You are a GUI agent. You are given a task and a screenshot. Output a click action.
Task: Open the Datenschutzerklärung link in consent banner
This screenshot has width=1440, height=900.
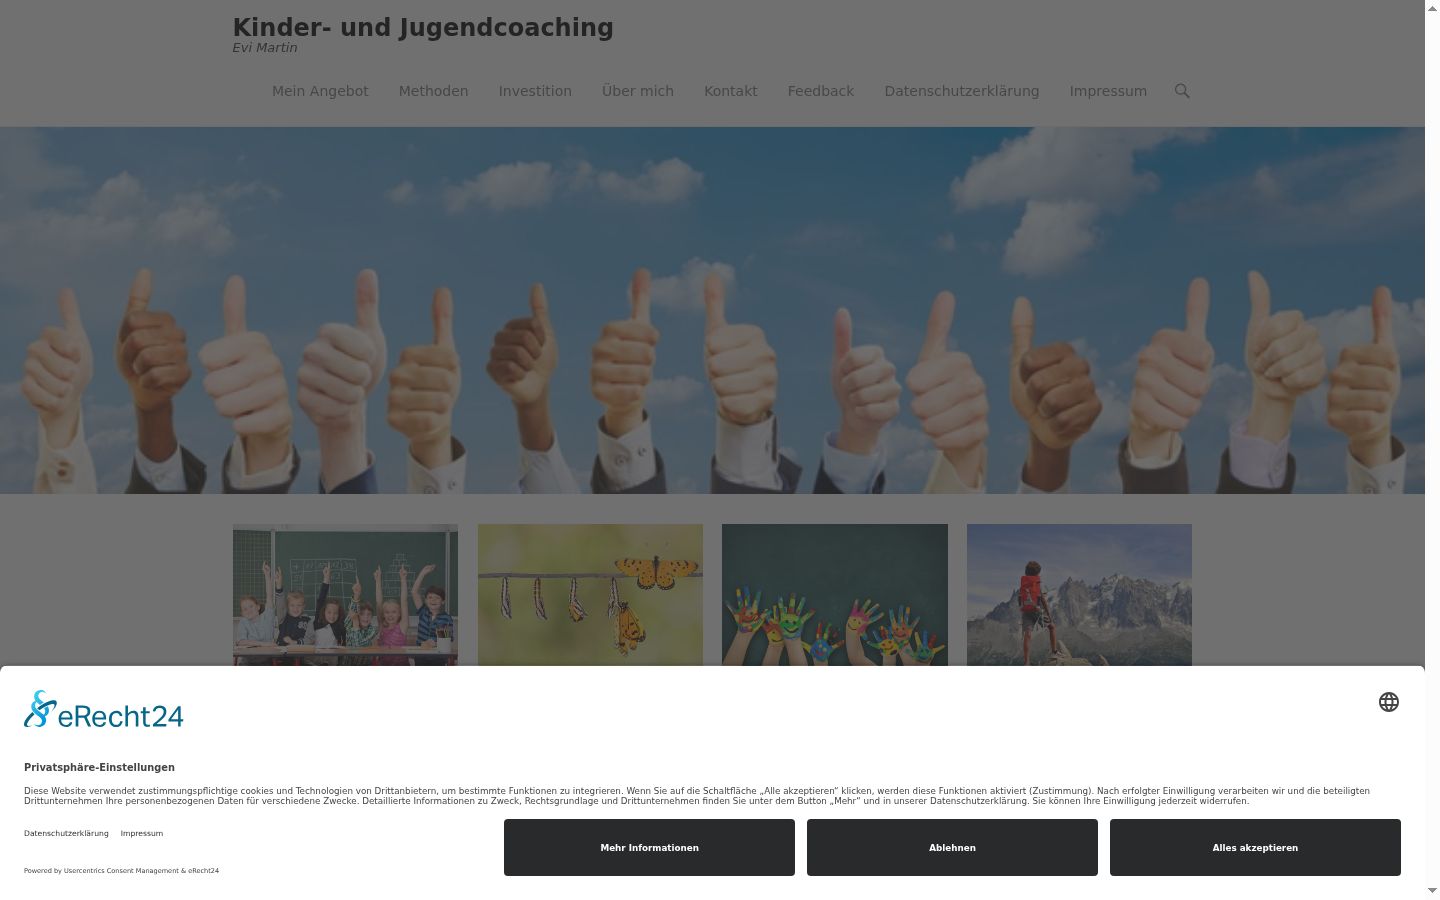[66, 833]
